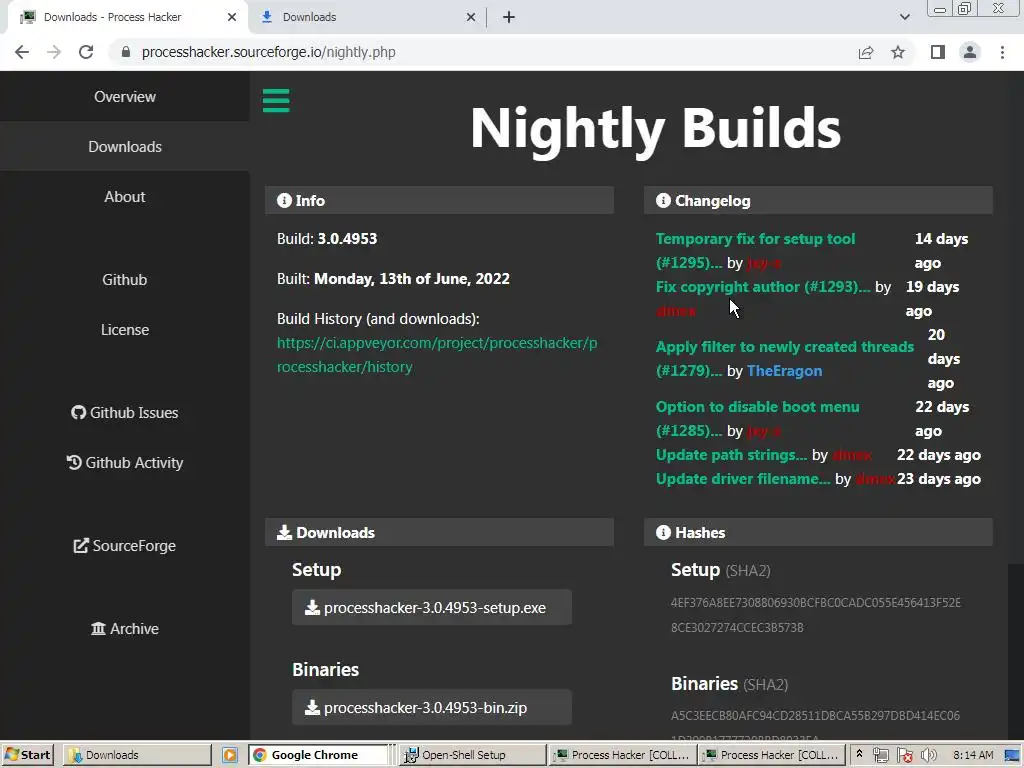Click the address bar URL field
Image resolution: width=1024 pixels, height=768 pixels.
pyautogui.click(x=483, y=52)
